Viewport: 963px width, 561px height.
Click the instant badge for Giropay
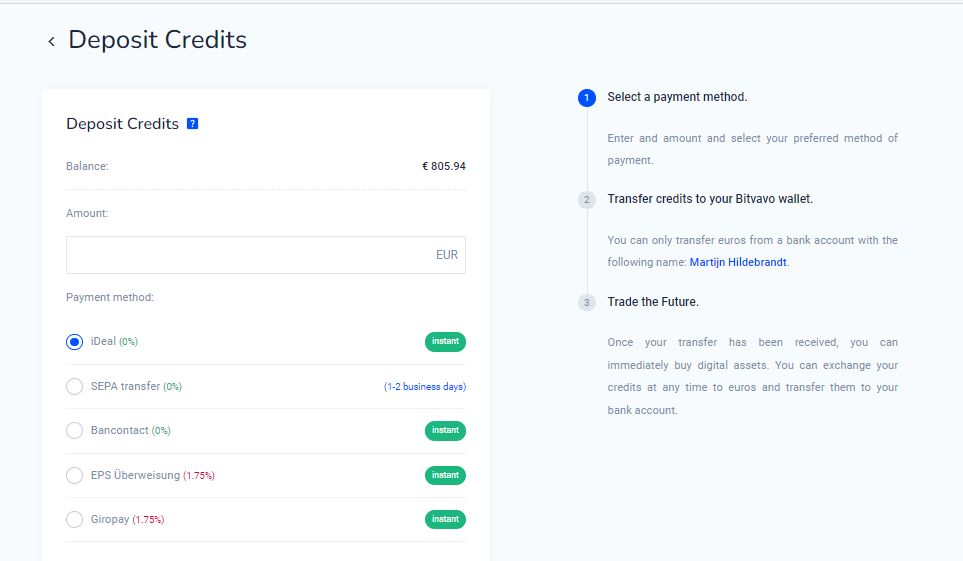[x=445, y=519]
